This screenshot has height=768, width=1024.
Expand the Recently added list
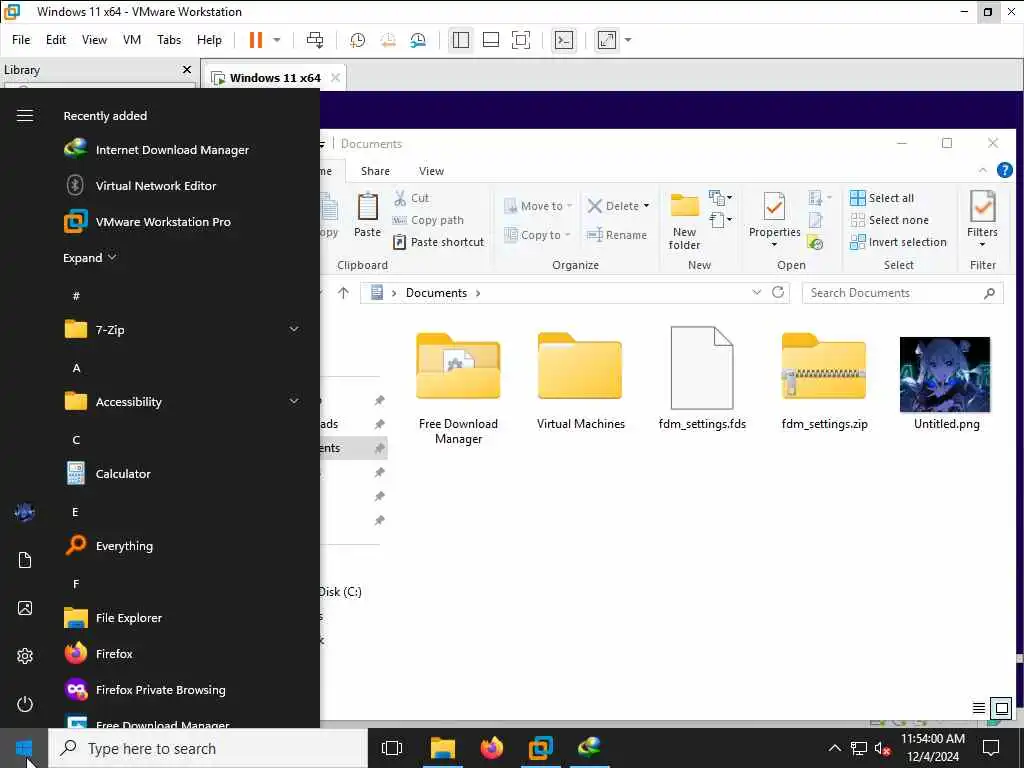[x=89, y=257]
